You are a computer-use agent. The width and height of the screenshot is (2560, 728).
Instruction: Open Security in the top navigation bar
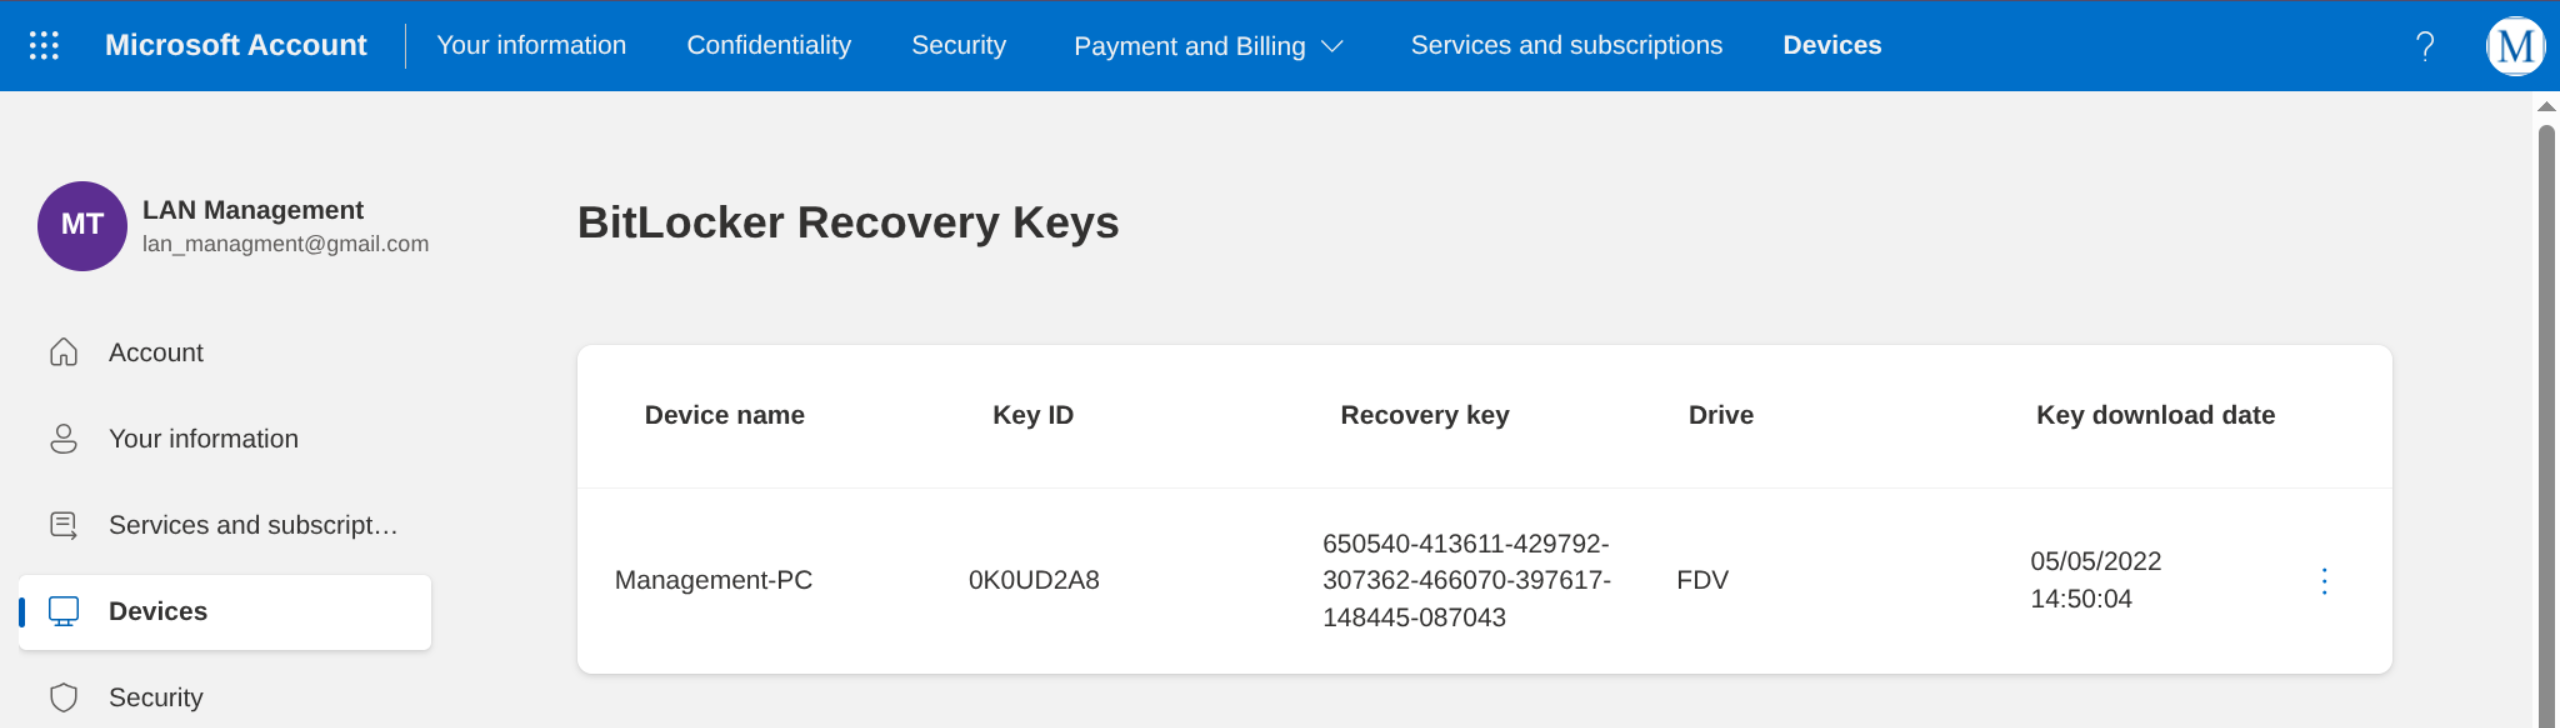tap(958, 45)
